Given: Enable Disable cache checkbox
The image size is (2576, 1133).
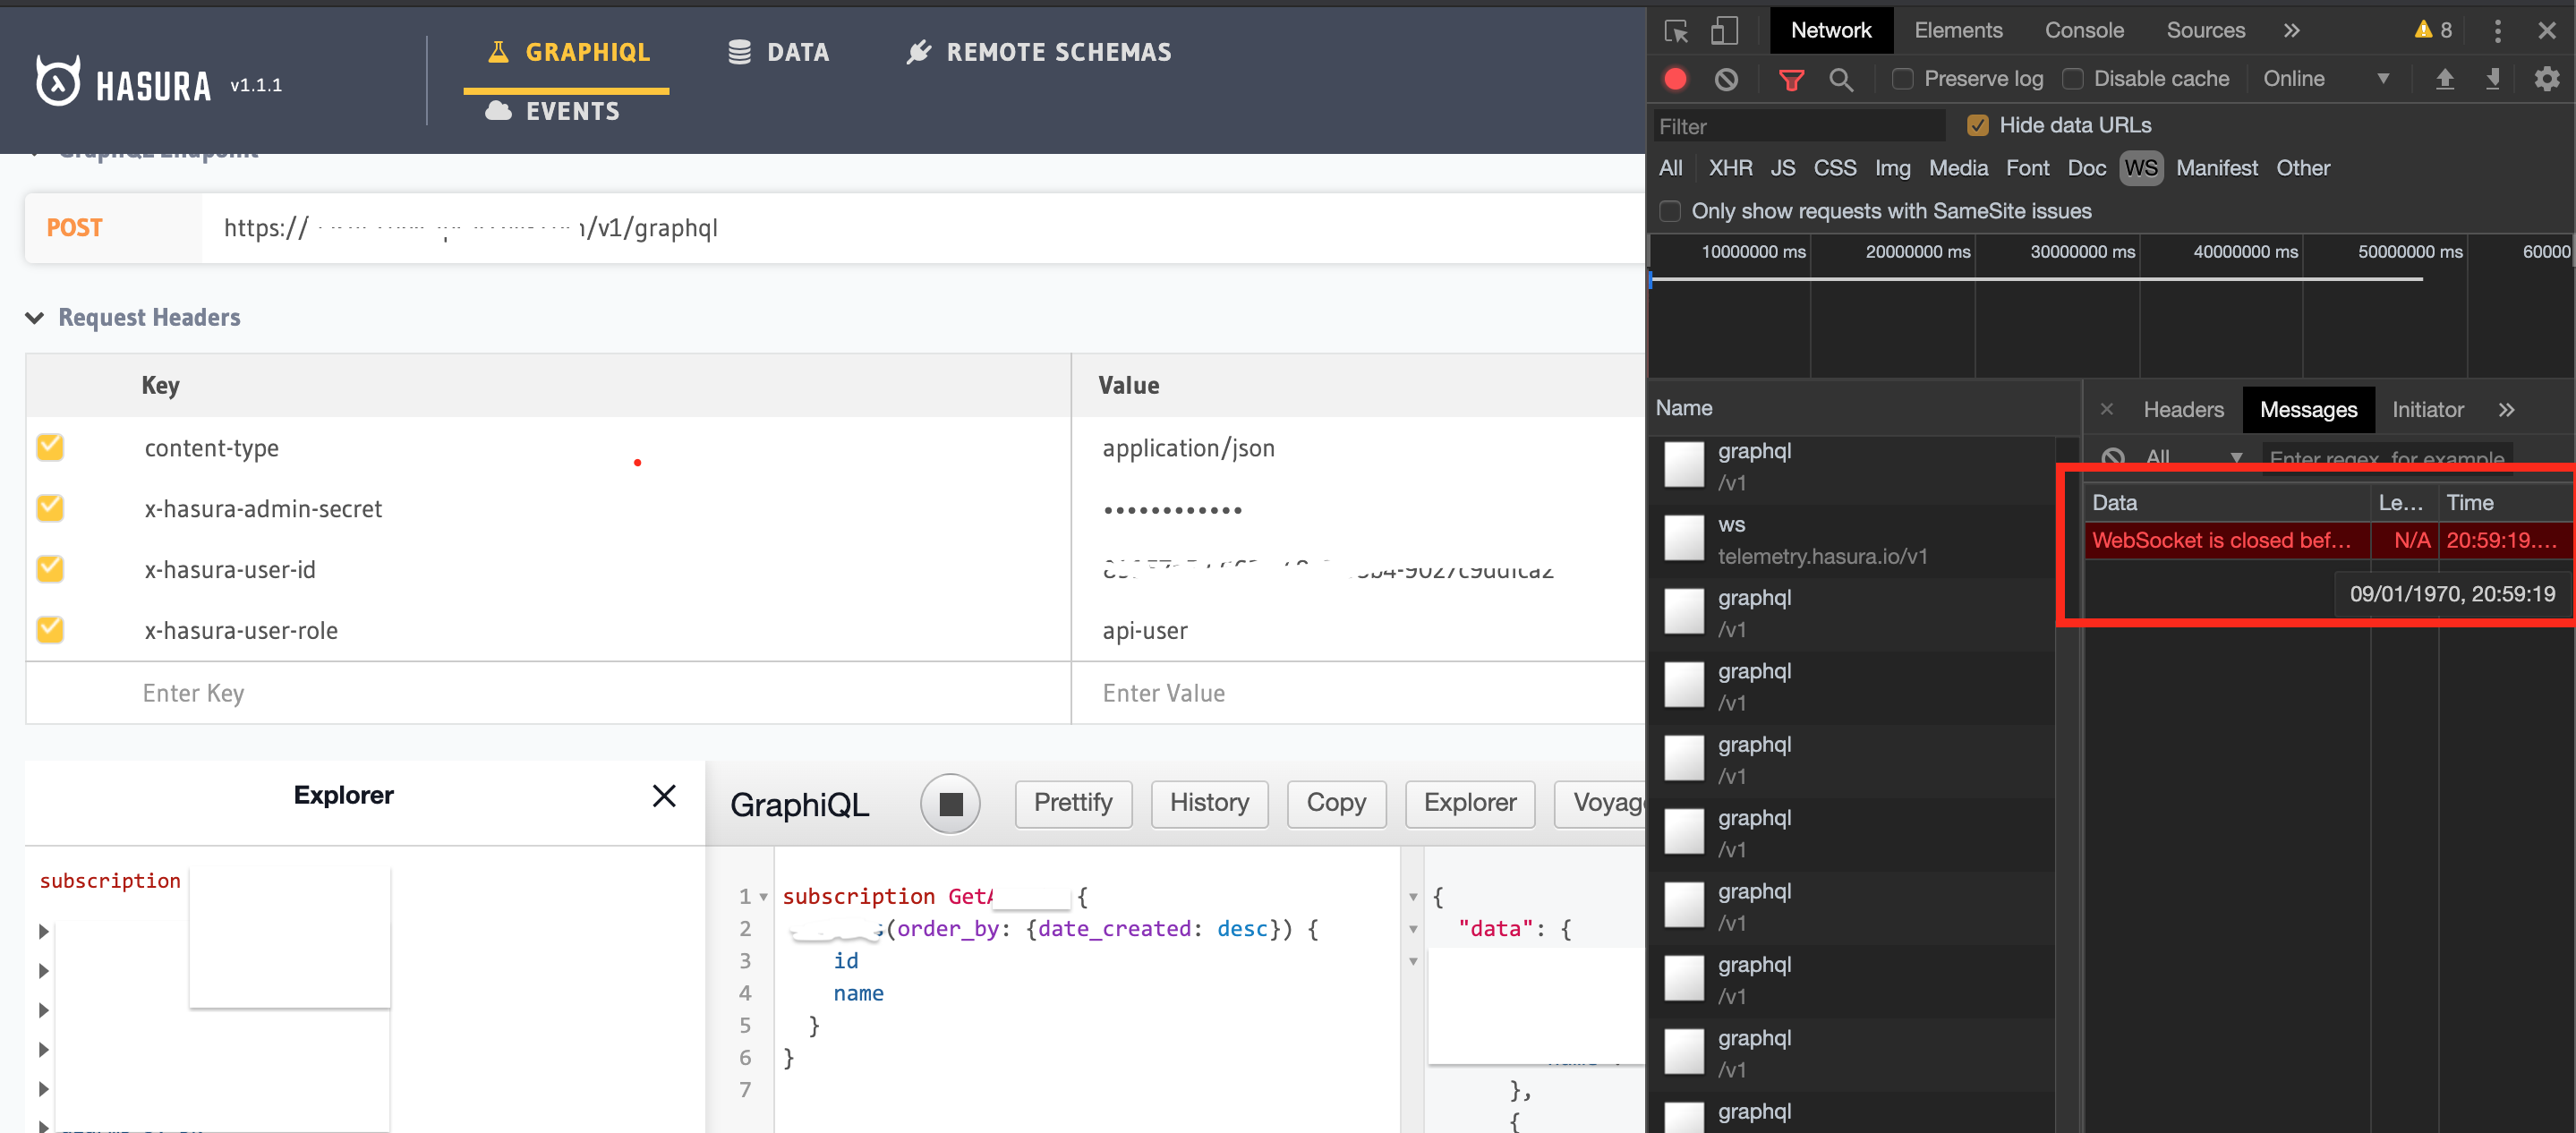Looking at the screenshot, I should (x=2073, y=79).
